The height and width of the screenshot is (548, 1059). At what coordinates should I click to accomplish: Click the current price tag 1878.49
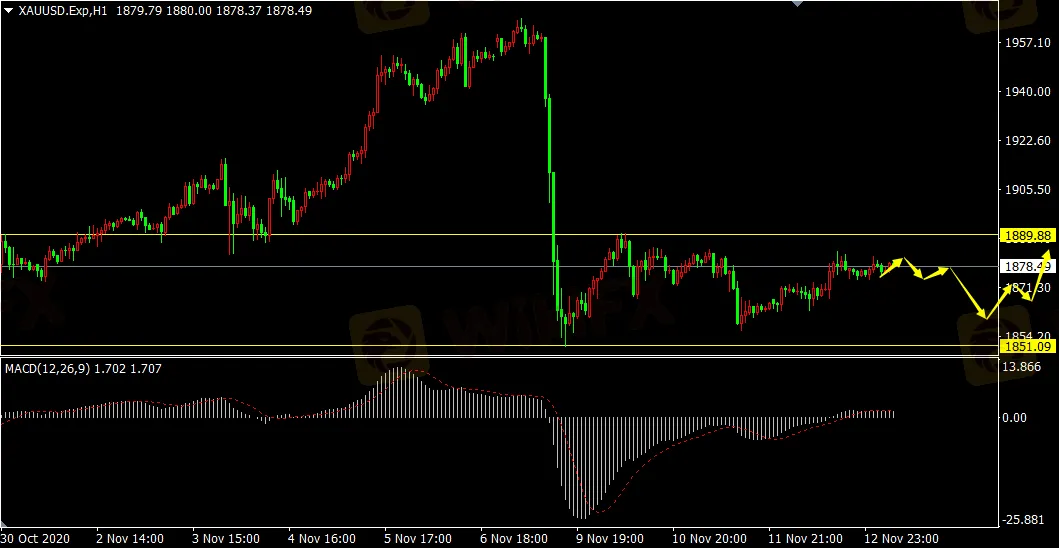point(1029,266)
